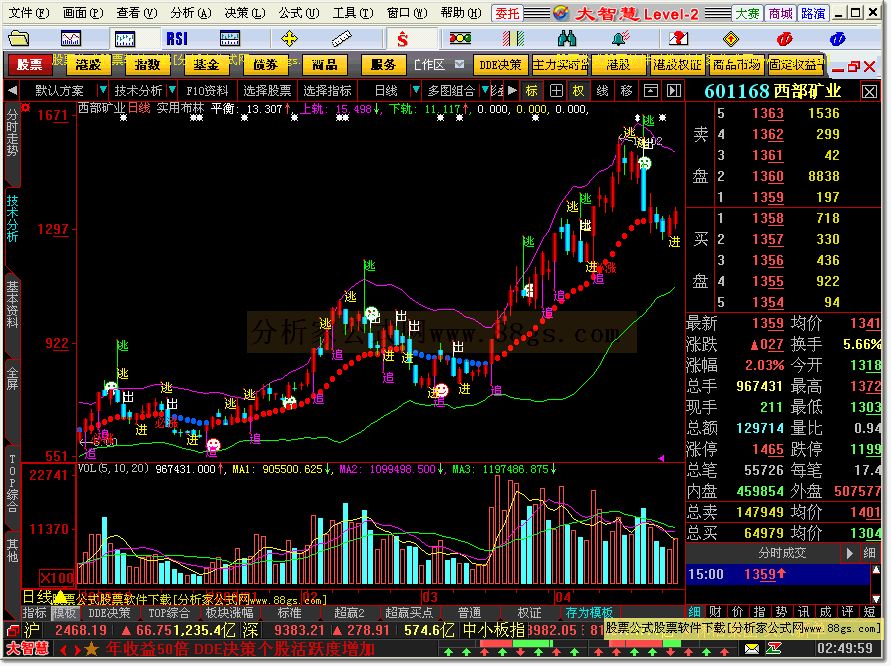Toggle the 标 chart marker button
The image size is (891, 666).
point(532,91)
